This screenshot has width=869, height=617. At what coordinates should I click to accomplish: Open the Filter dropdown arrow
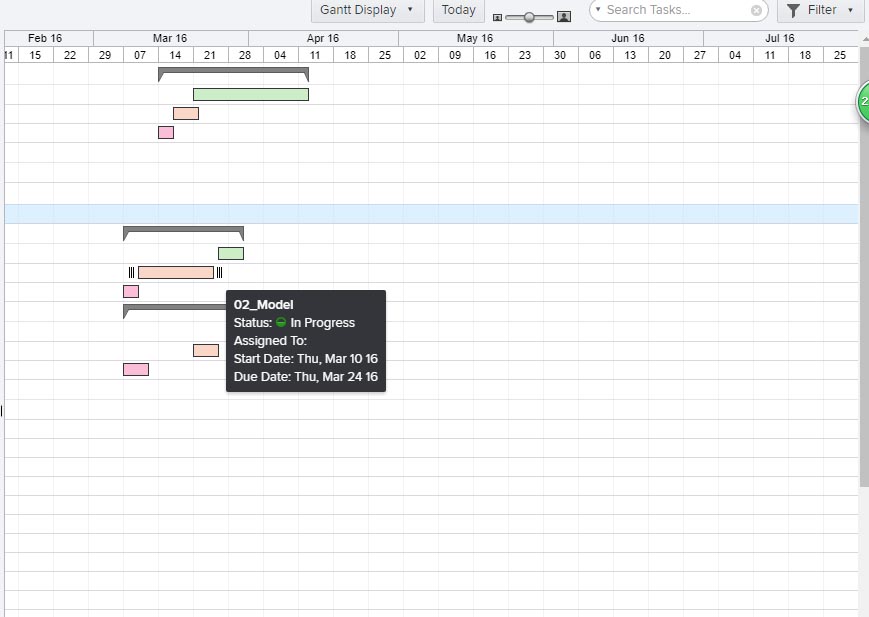pos(850,10)
